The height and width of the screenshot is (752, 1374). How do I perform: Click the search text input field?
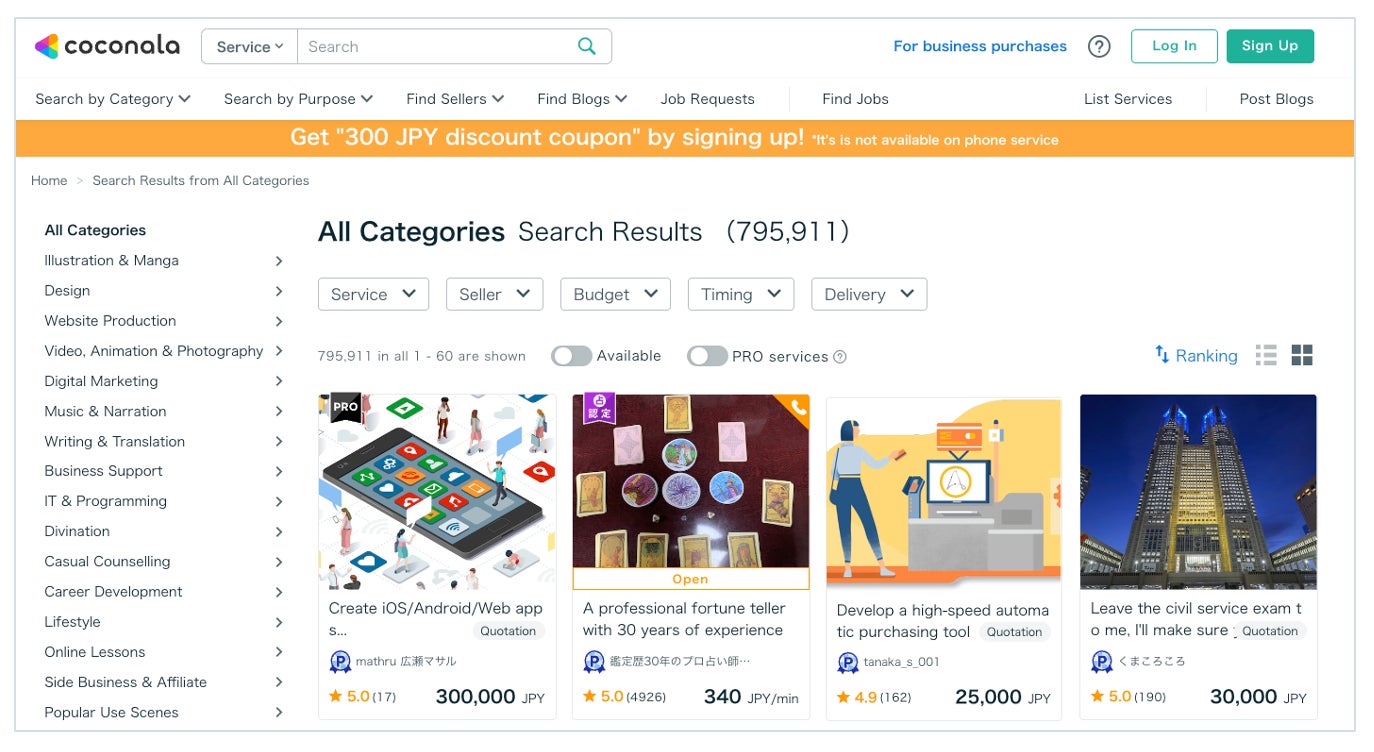point(435,46)
